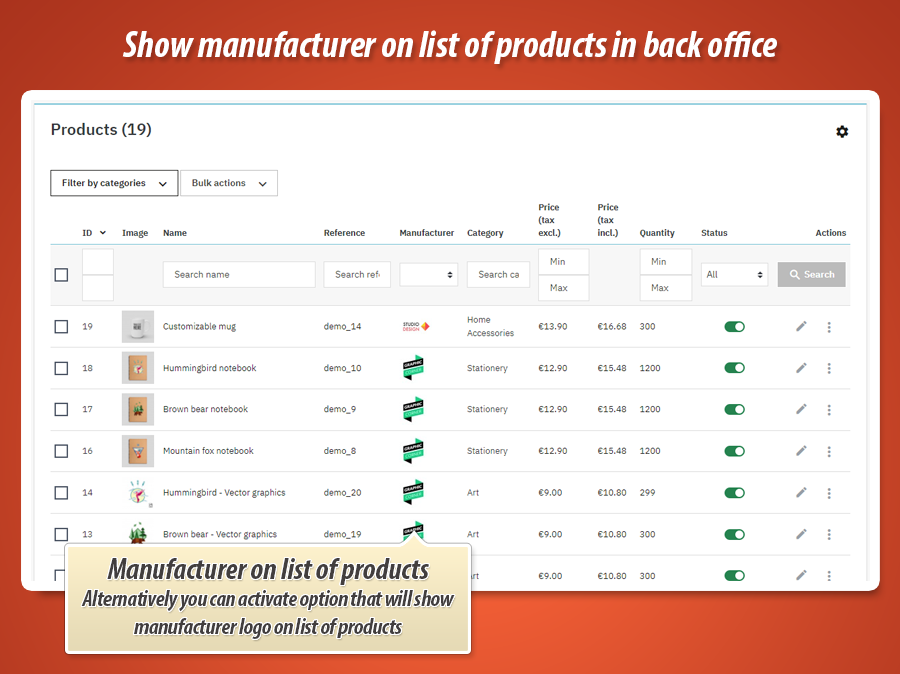Tick the checkbox for product 19
Viewport: 900px width, 674px height.
pos(61,326)
